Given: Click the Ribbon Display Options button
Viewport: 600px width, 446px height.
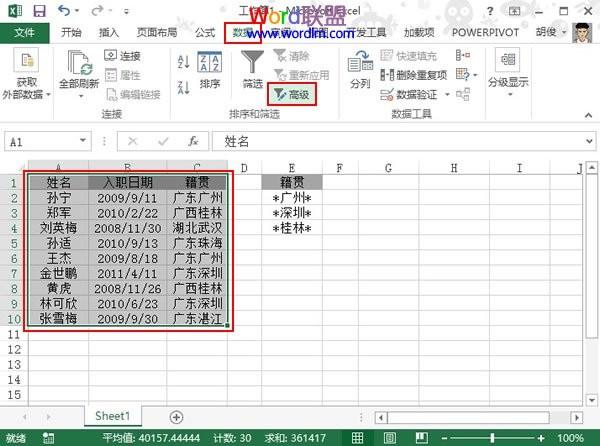Looking at the screenshot, I should [515, 11].
